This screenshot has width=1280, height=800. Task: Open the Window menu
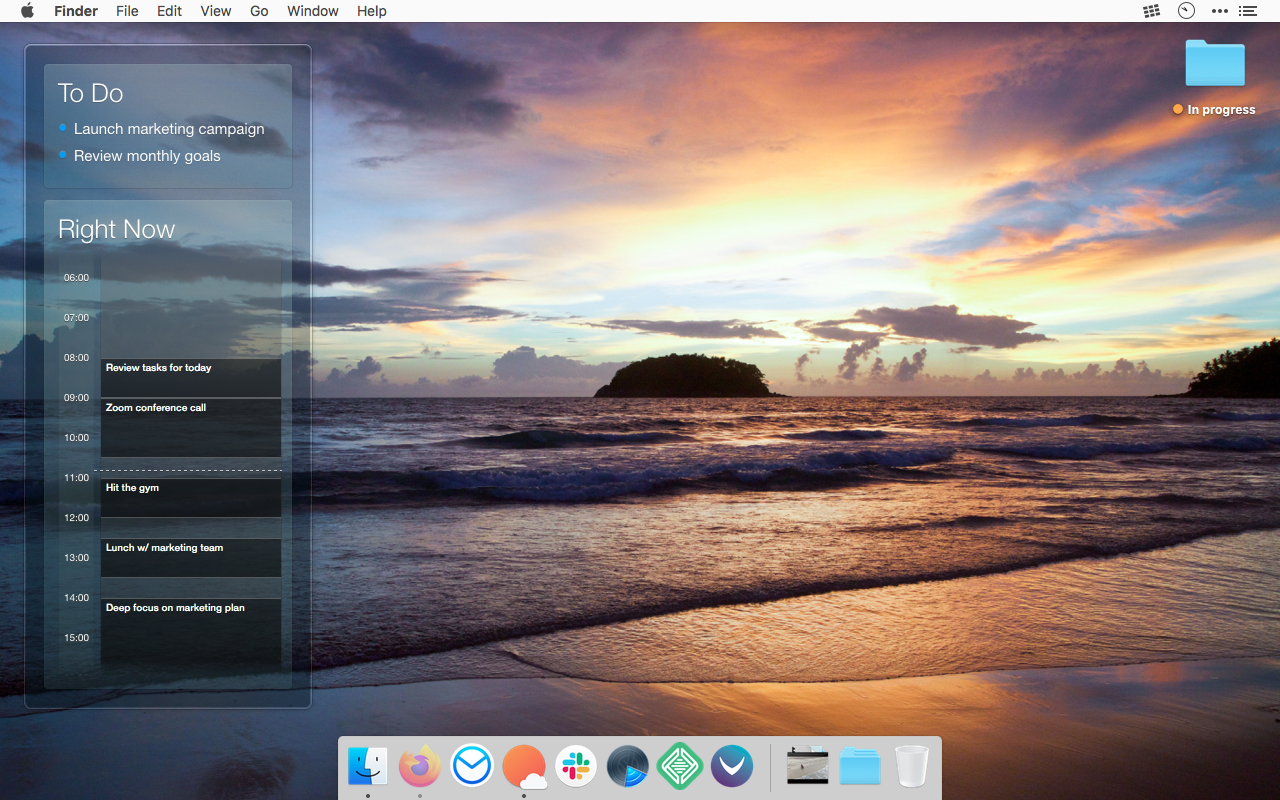click(x=312, y=11)
